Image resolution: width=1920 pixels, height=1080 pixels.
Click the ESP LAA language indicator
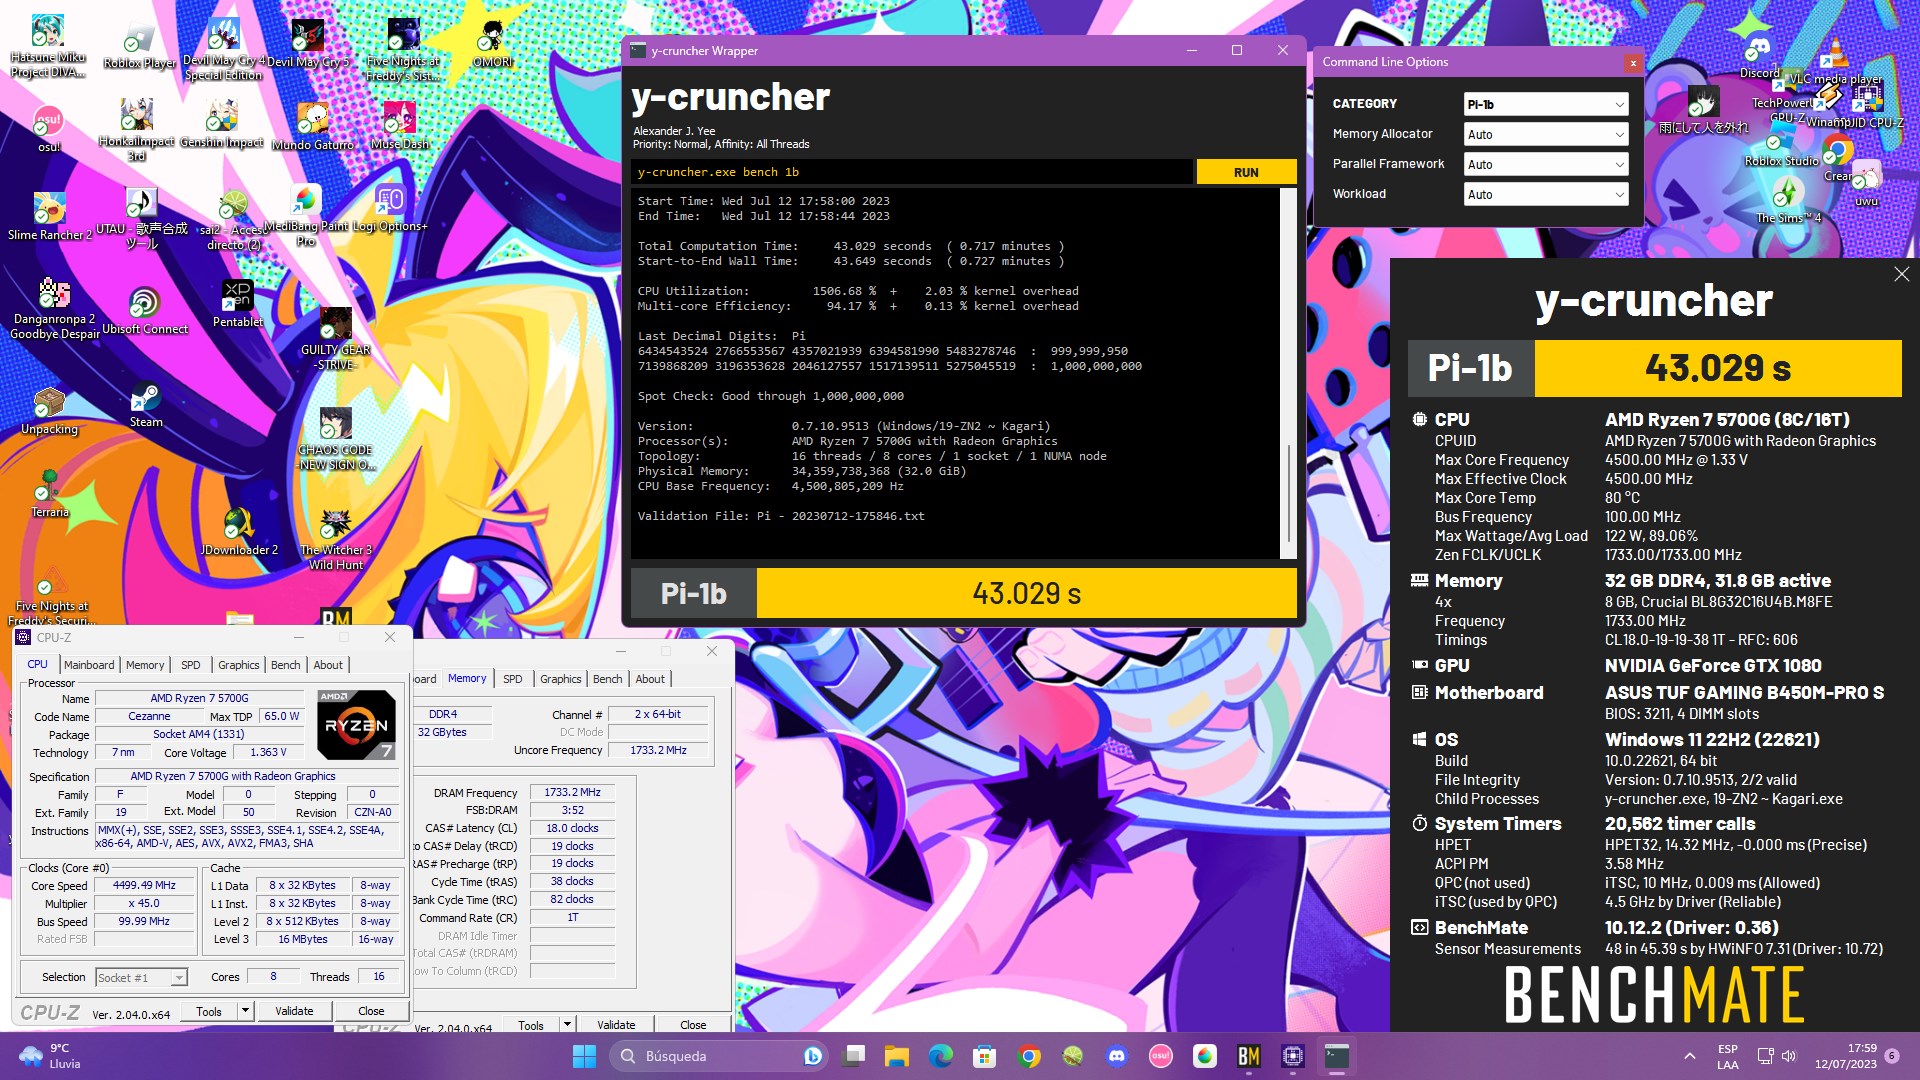(1727, 1056)
